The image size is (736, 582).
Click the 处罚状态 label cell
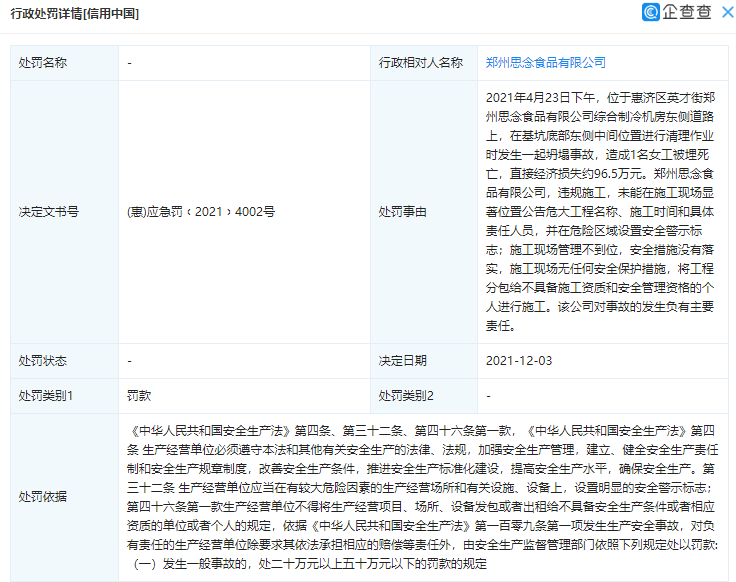tap(64, 361)
